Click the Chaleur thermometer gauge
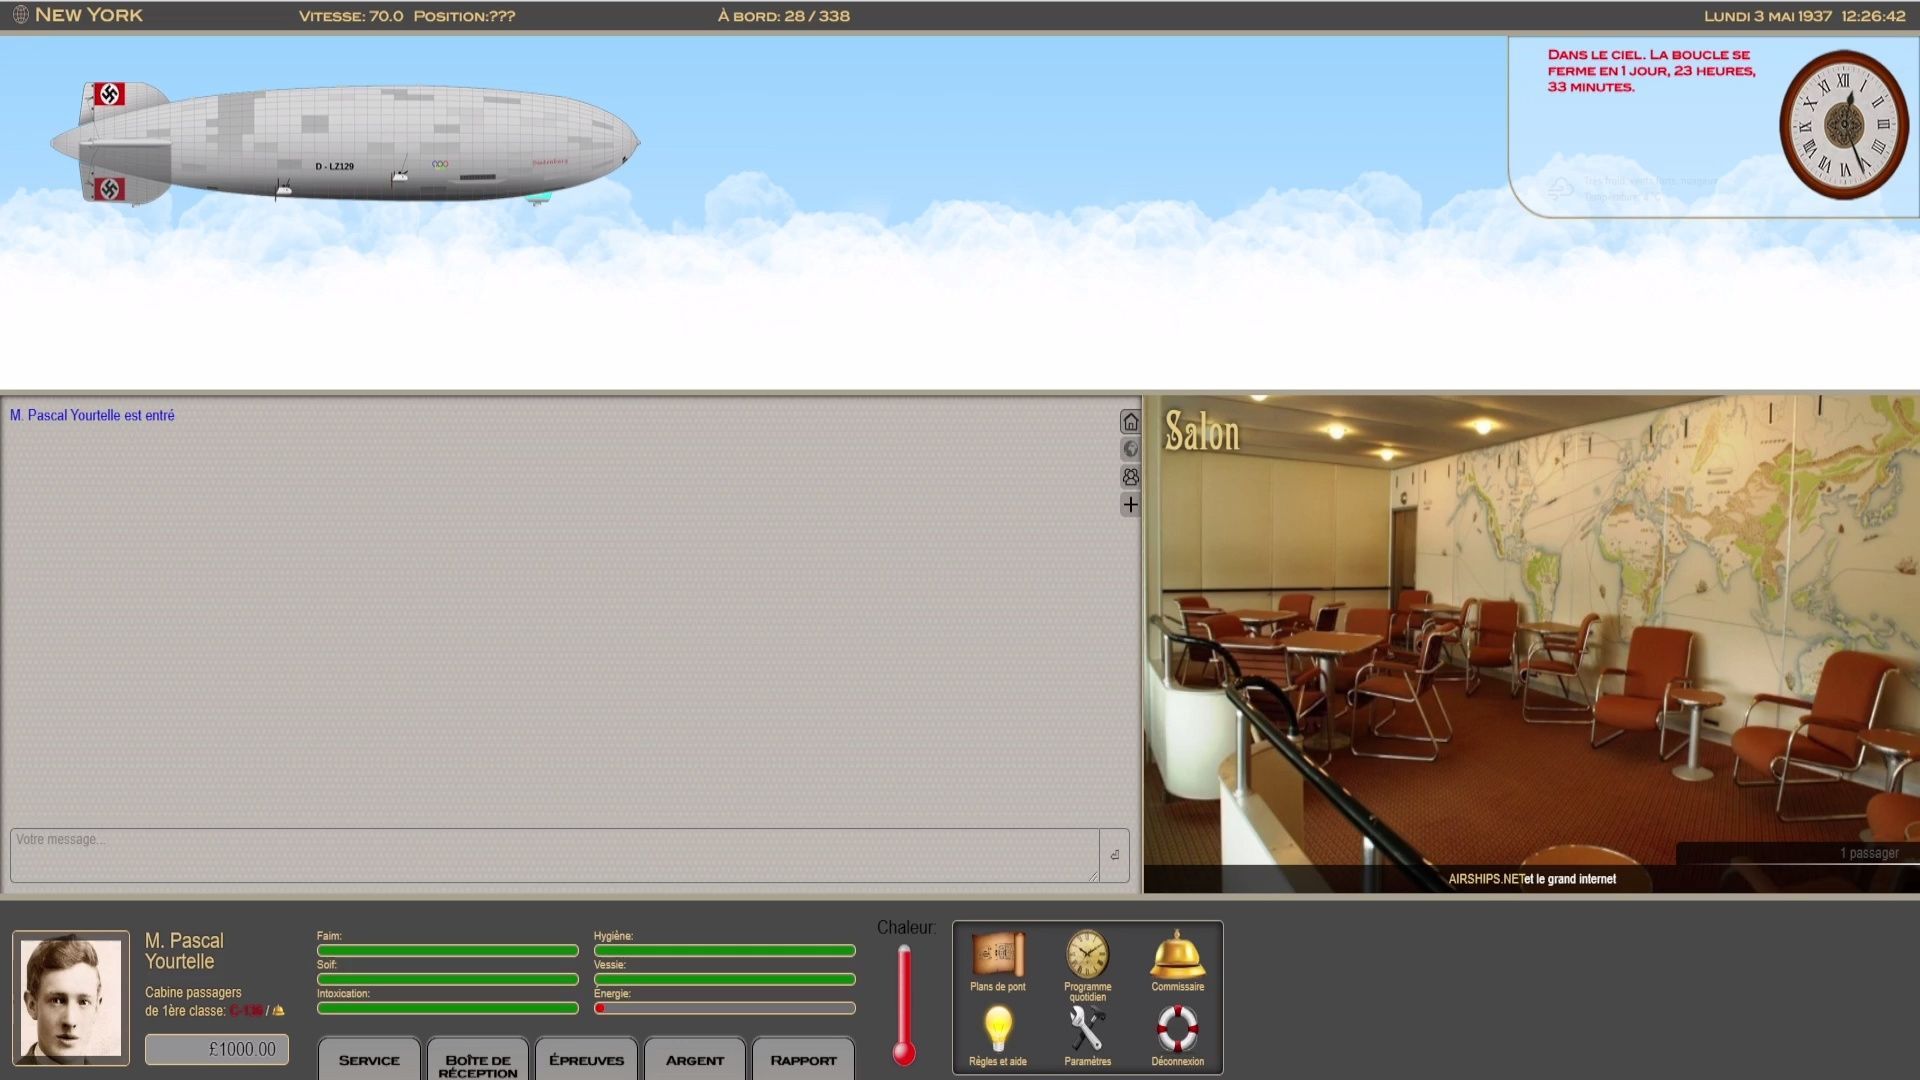1920x1080 pixels. click(904, 1005)
